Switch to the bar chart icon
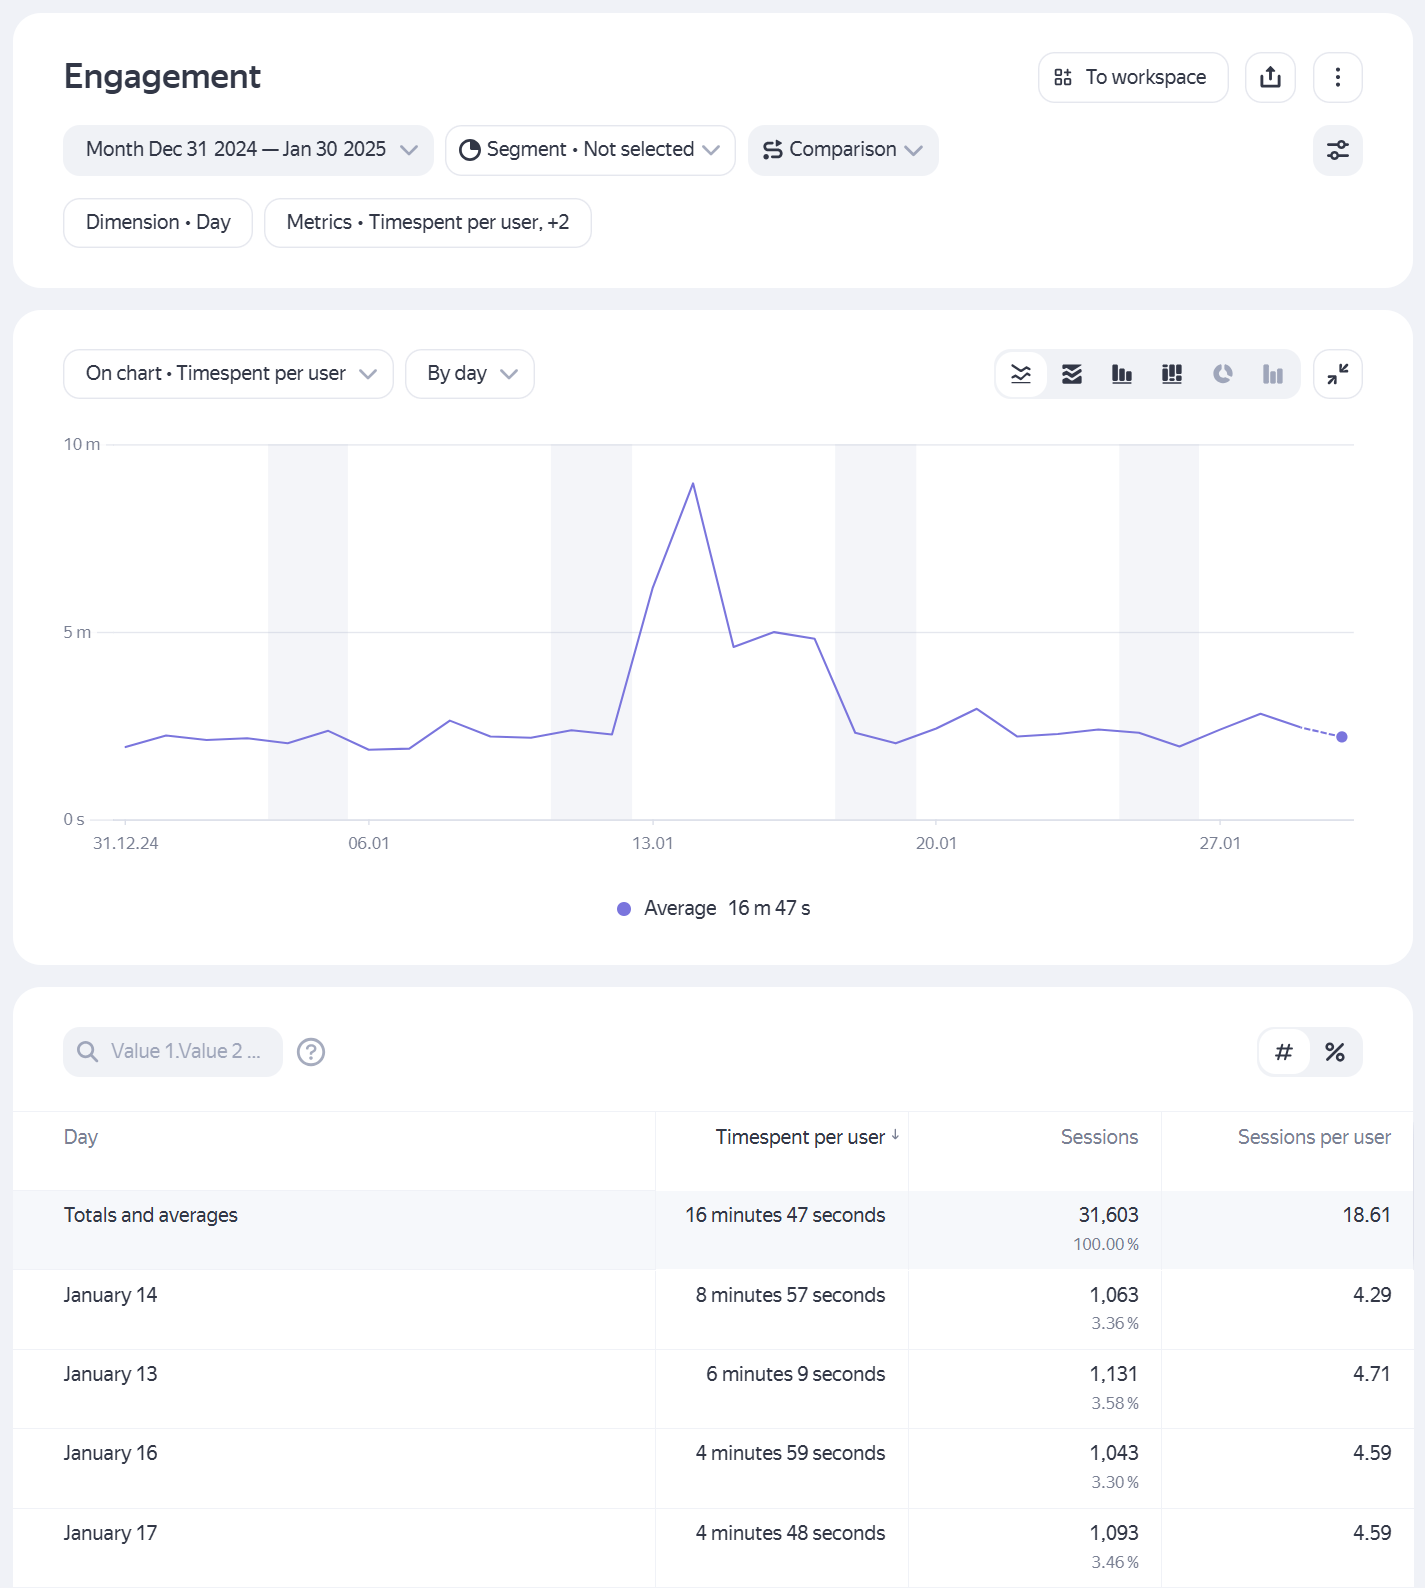The width and height of the screenshot is (1425, 1588). point(1122,374)
